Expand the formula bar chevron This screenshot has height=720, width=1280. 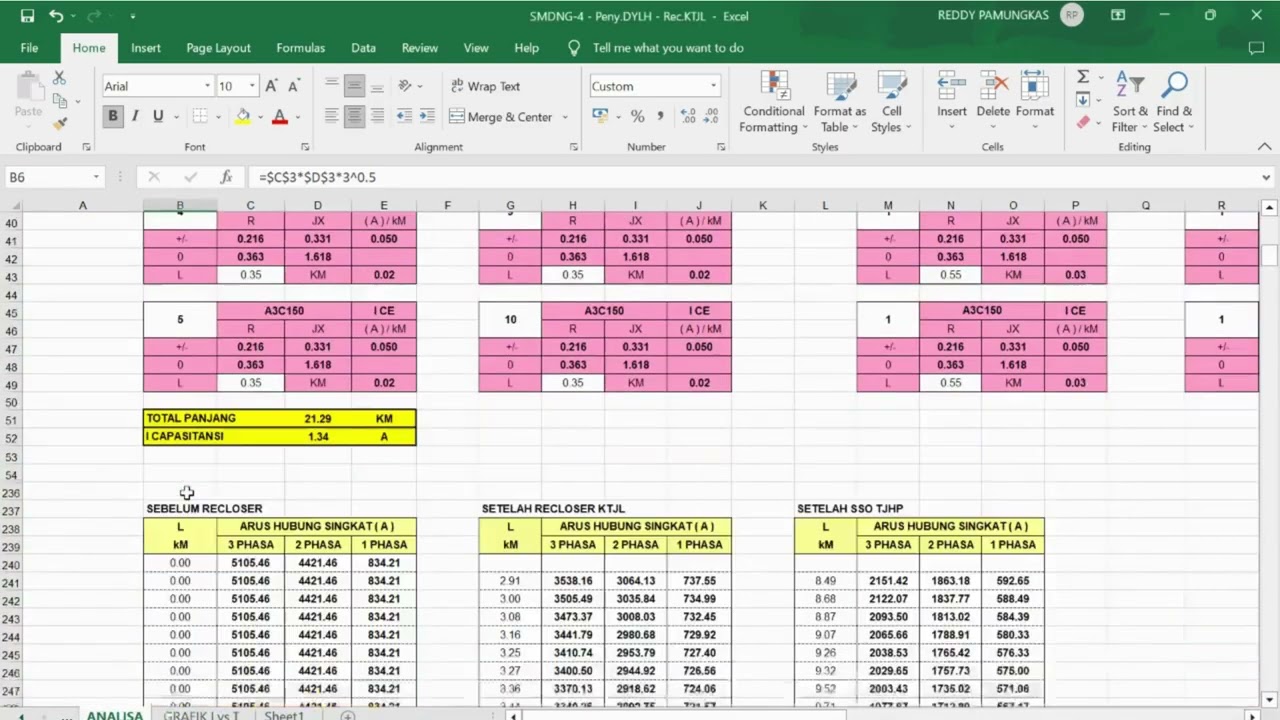click(x=1267, y=177)
